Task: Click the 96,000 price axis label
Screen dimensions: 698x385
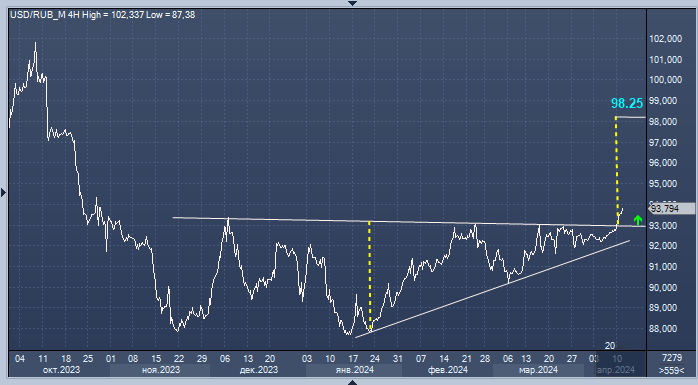Action: [663, 163]
